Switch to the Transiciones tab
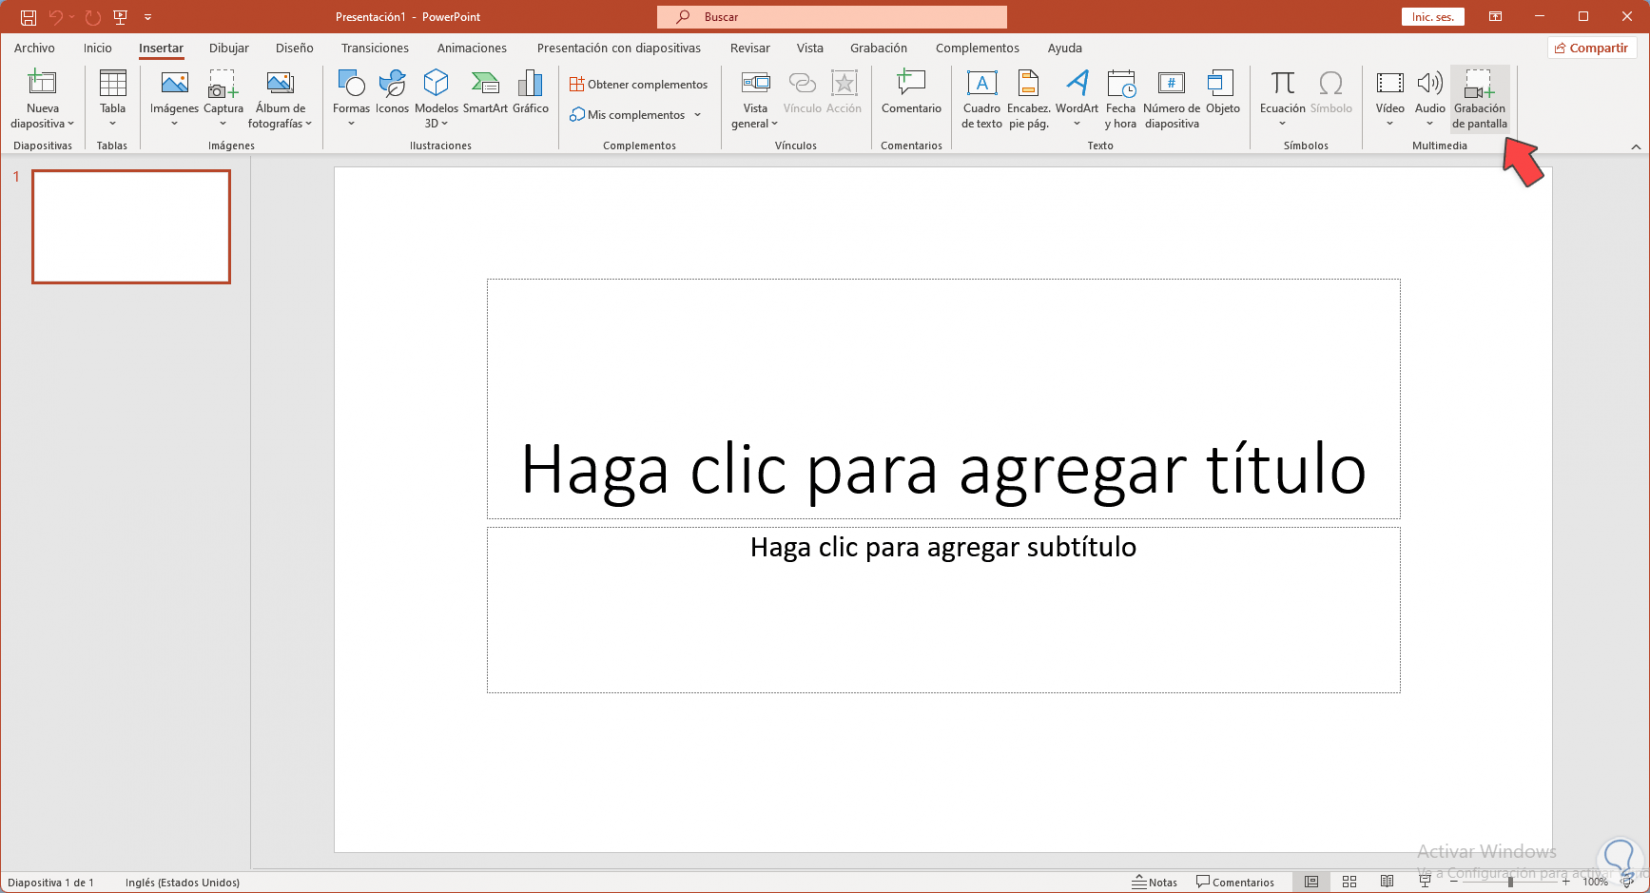Image resolution: width=1650 pixels, height=893 pixels. [x=374, y=48]
